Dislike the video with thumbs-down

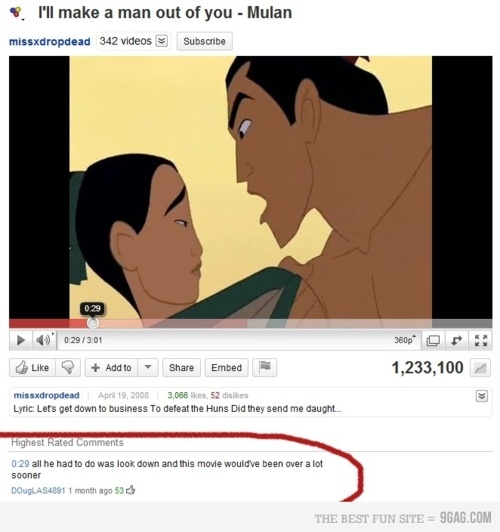[68, 367]
